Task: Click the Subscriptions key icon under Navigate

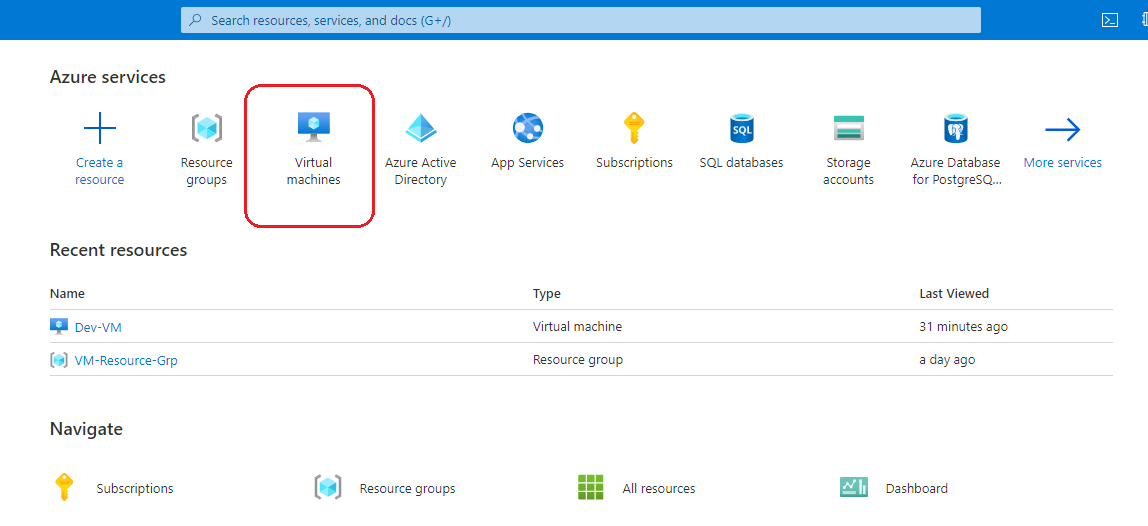Action: point(64,487)
